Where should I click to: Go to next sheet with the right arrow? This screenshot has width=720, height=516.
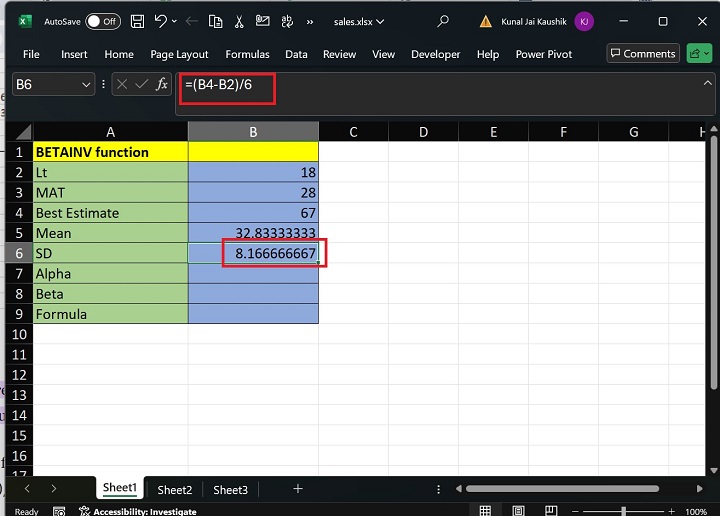[x=54, y=488]
